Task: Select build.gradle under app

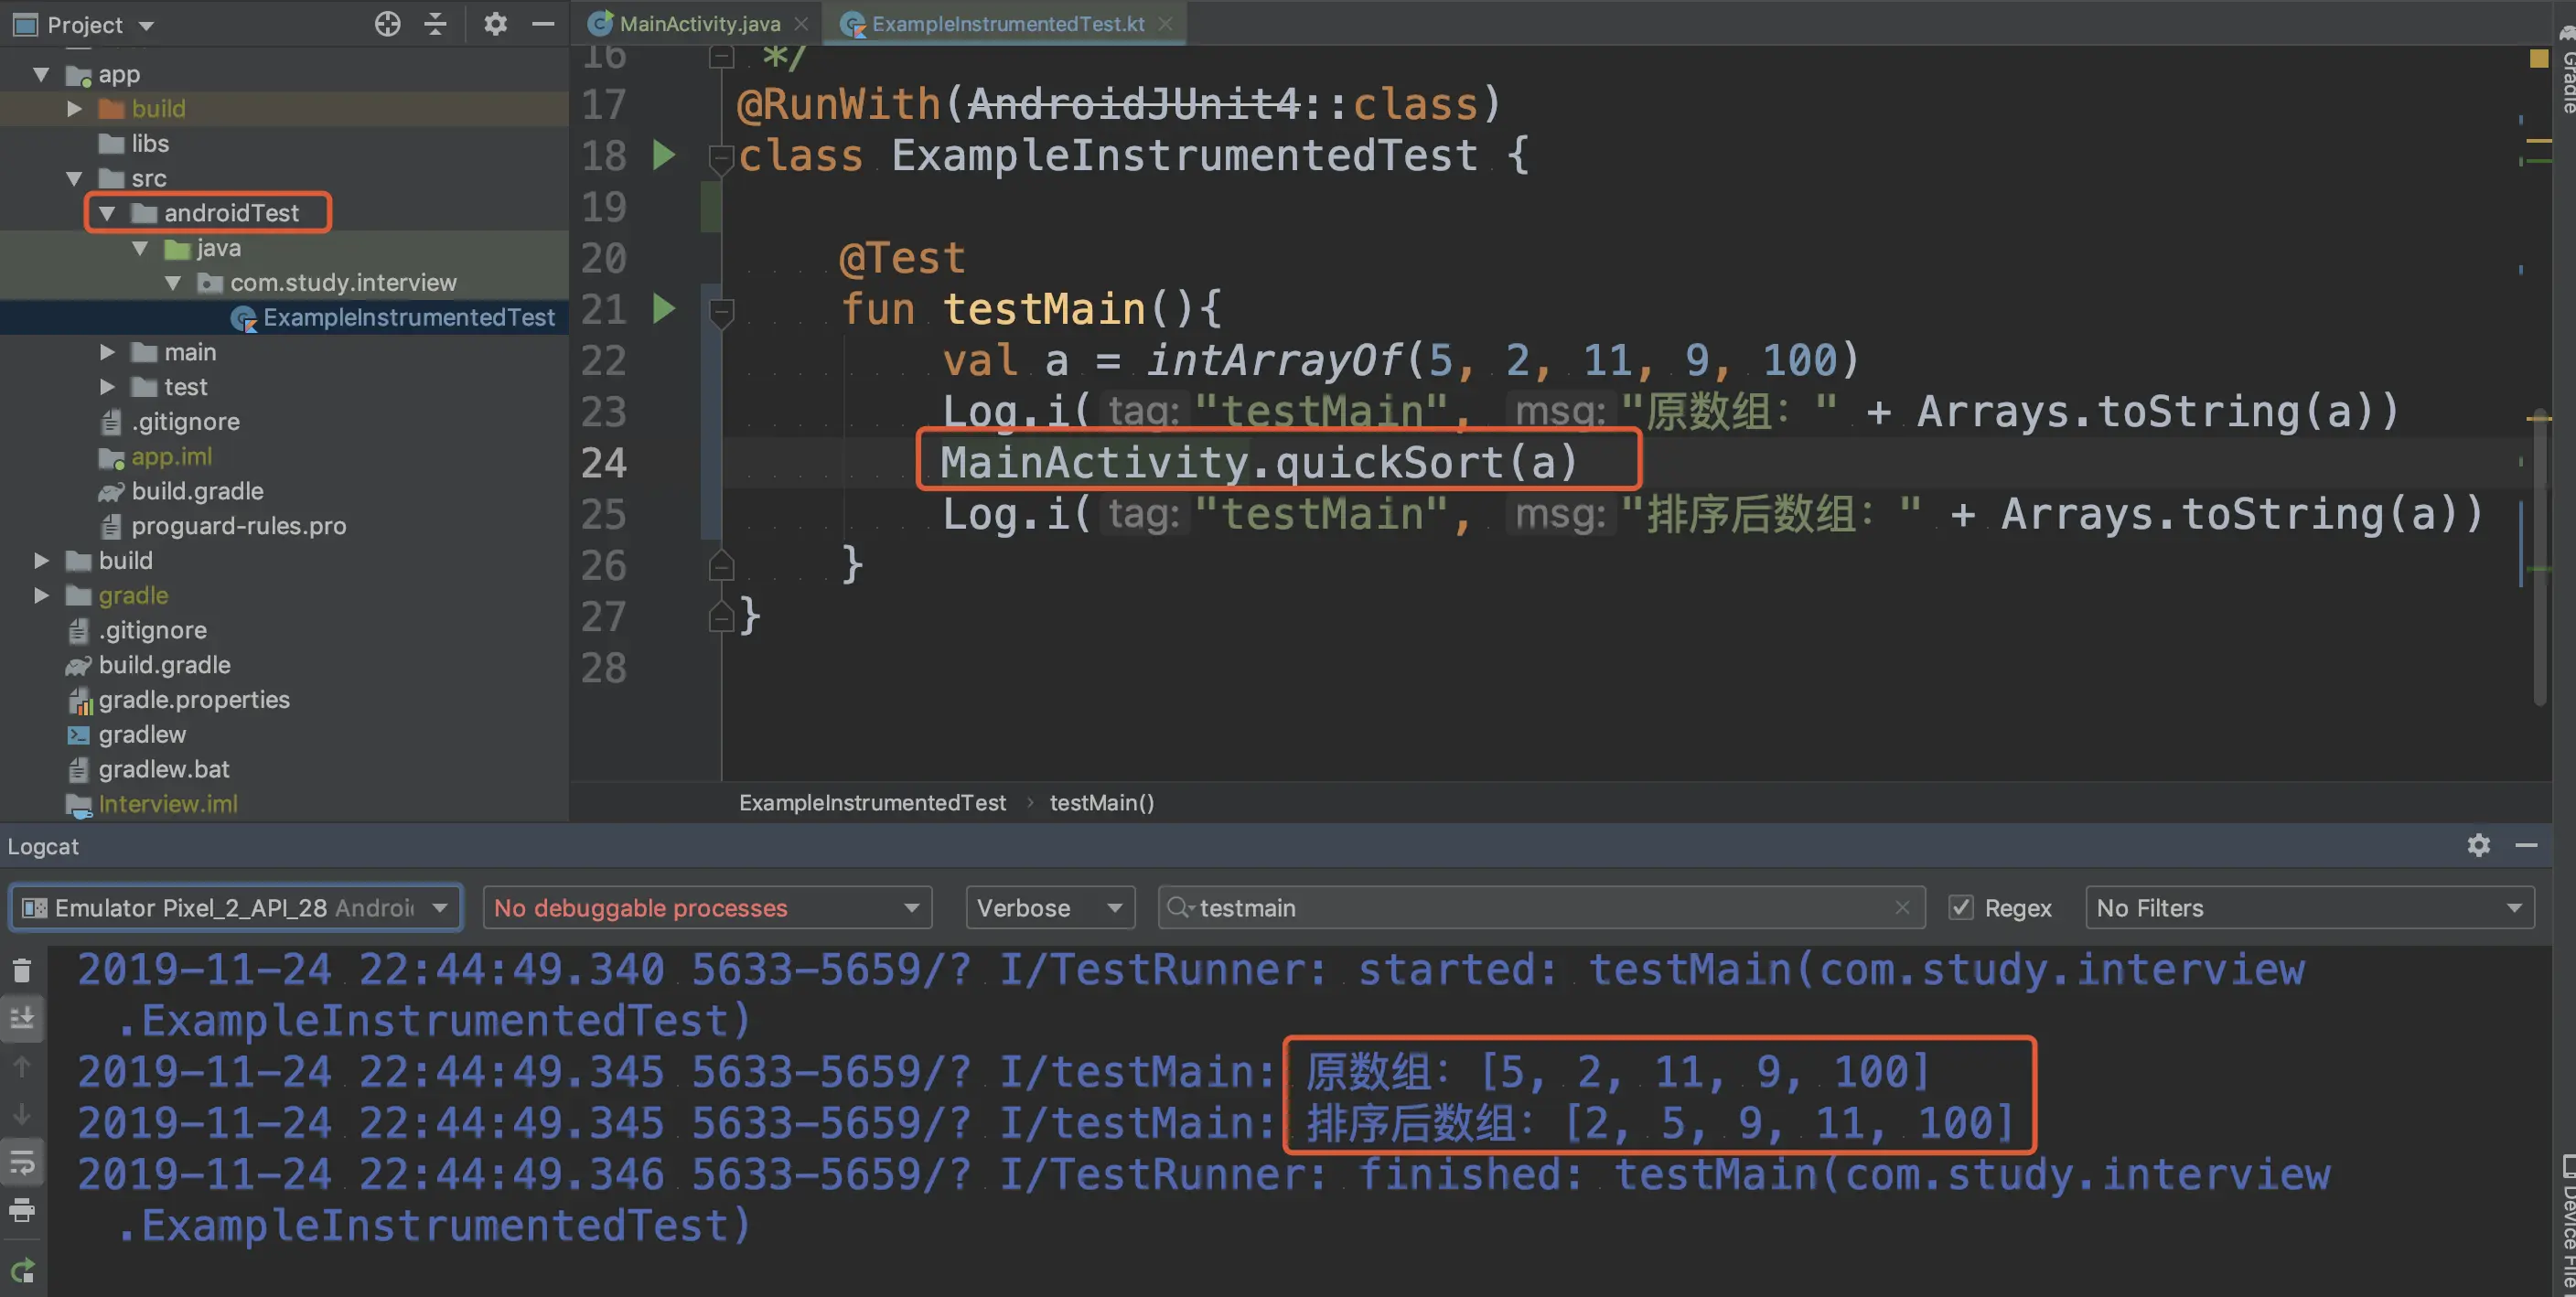Action: coord(197,491)
